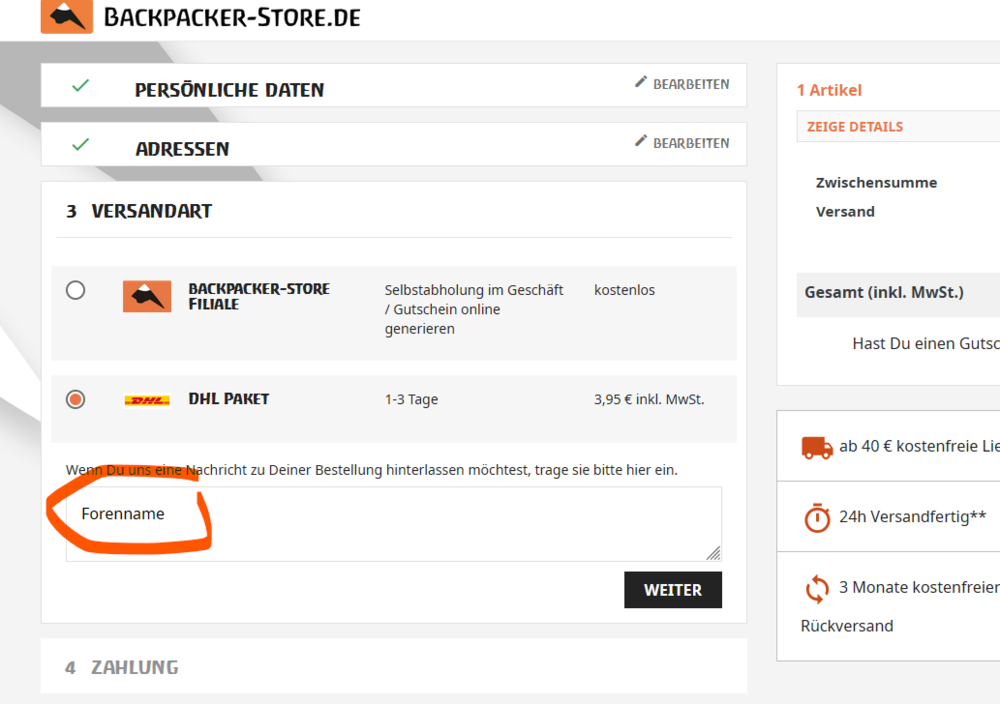Open the Adressen checkout step
Viewport: 1000px width, 704px height.
(x=182, y=149)
